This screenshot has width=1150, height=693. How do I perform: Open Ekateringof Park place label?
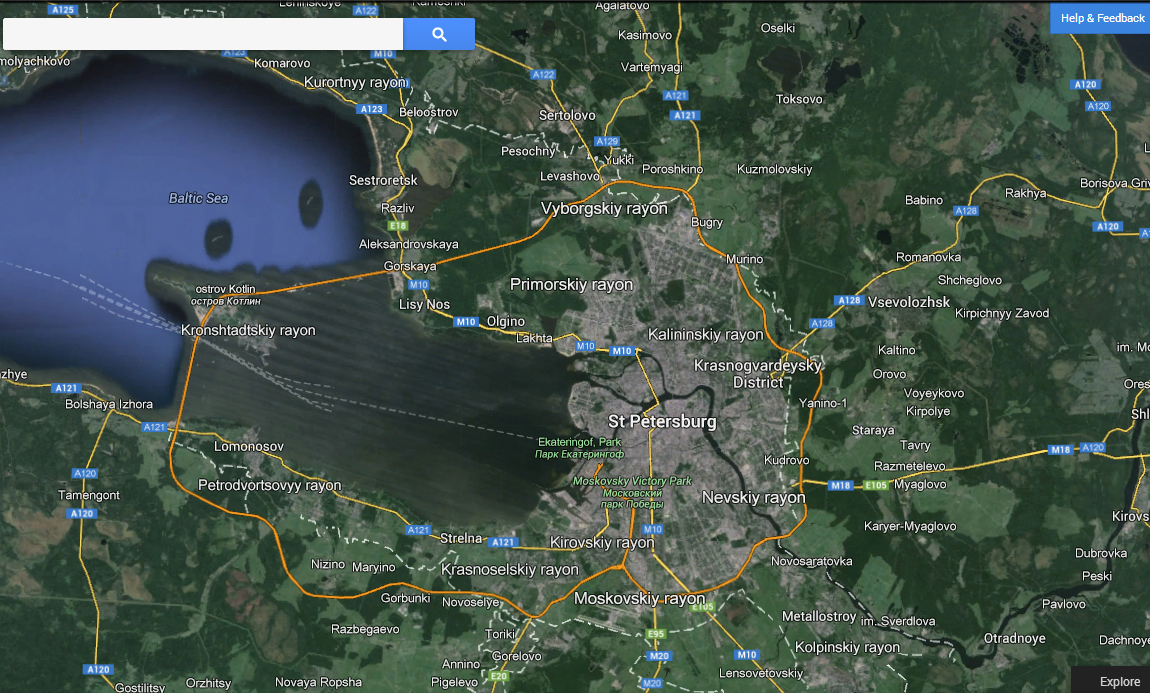pyautogui.click(x=579, y=448)
